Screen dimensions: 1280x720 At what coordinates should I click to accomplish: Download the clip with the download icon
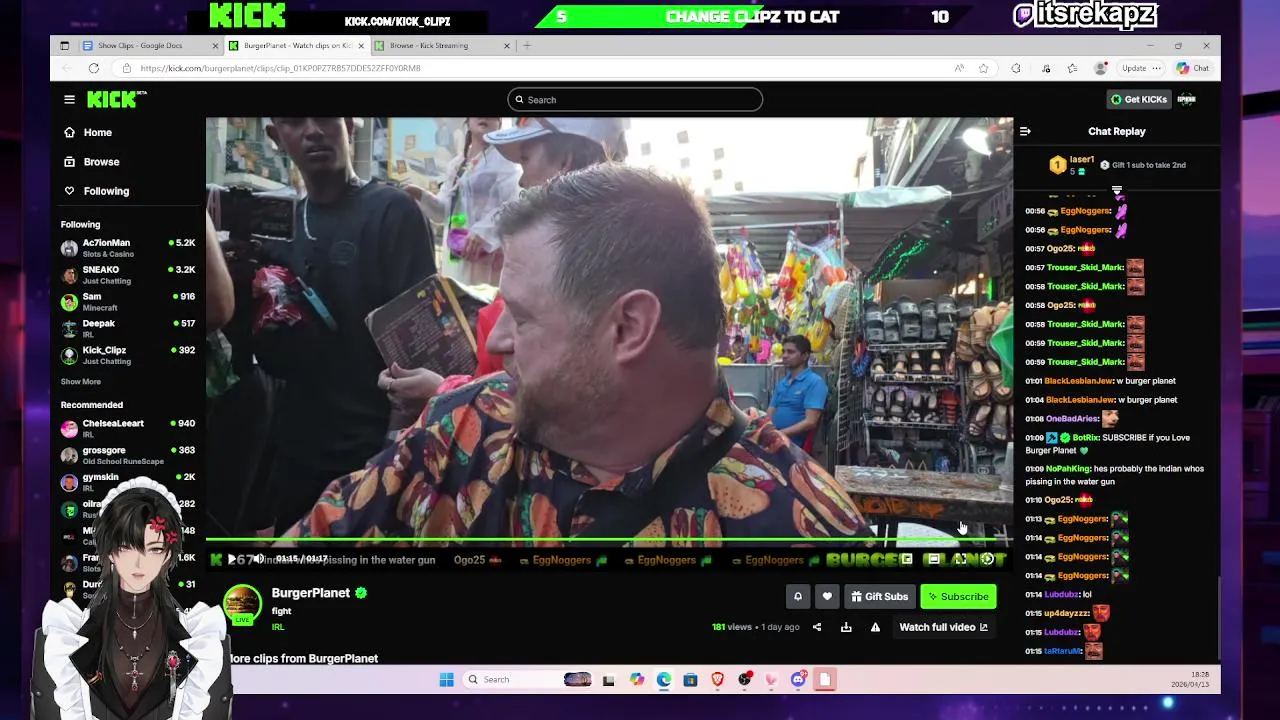coord(846,627)
